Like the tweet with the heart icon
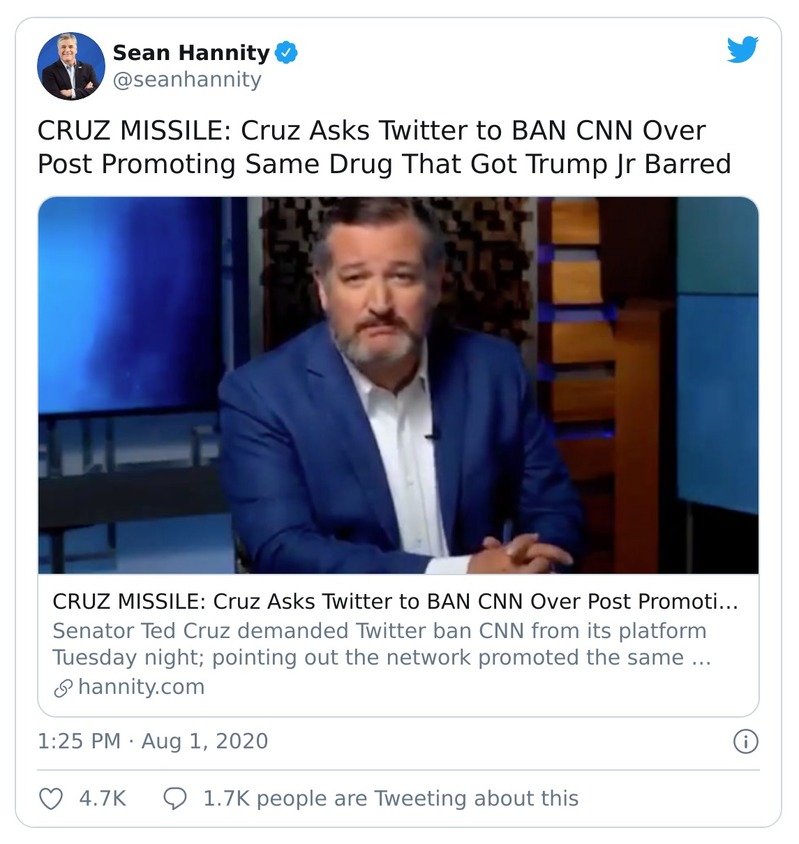Viewport: 799px width, 844px height. [49, 798]
